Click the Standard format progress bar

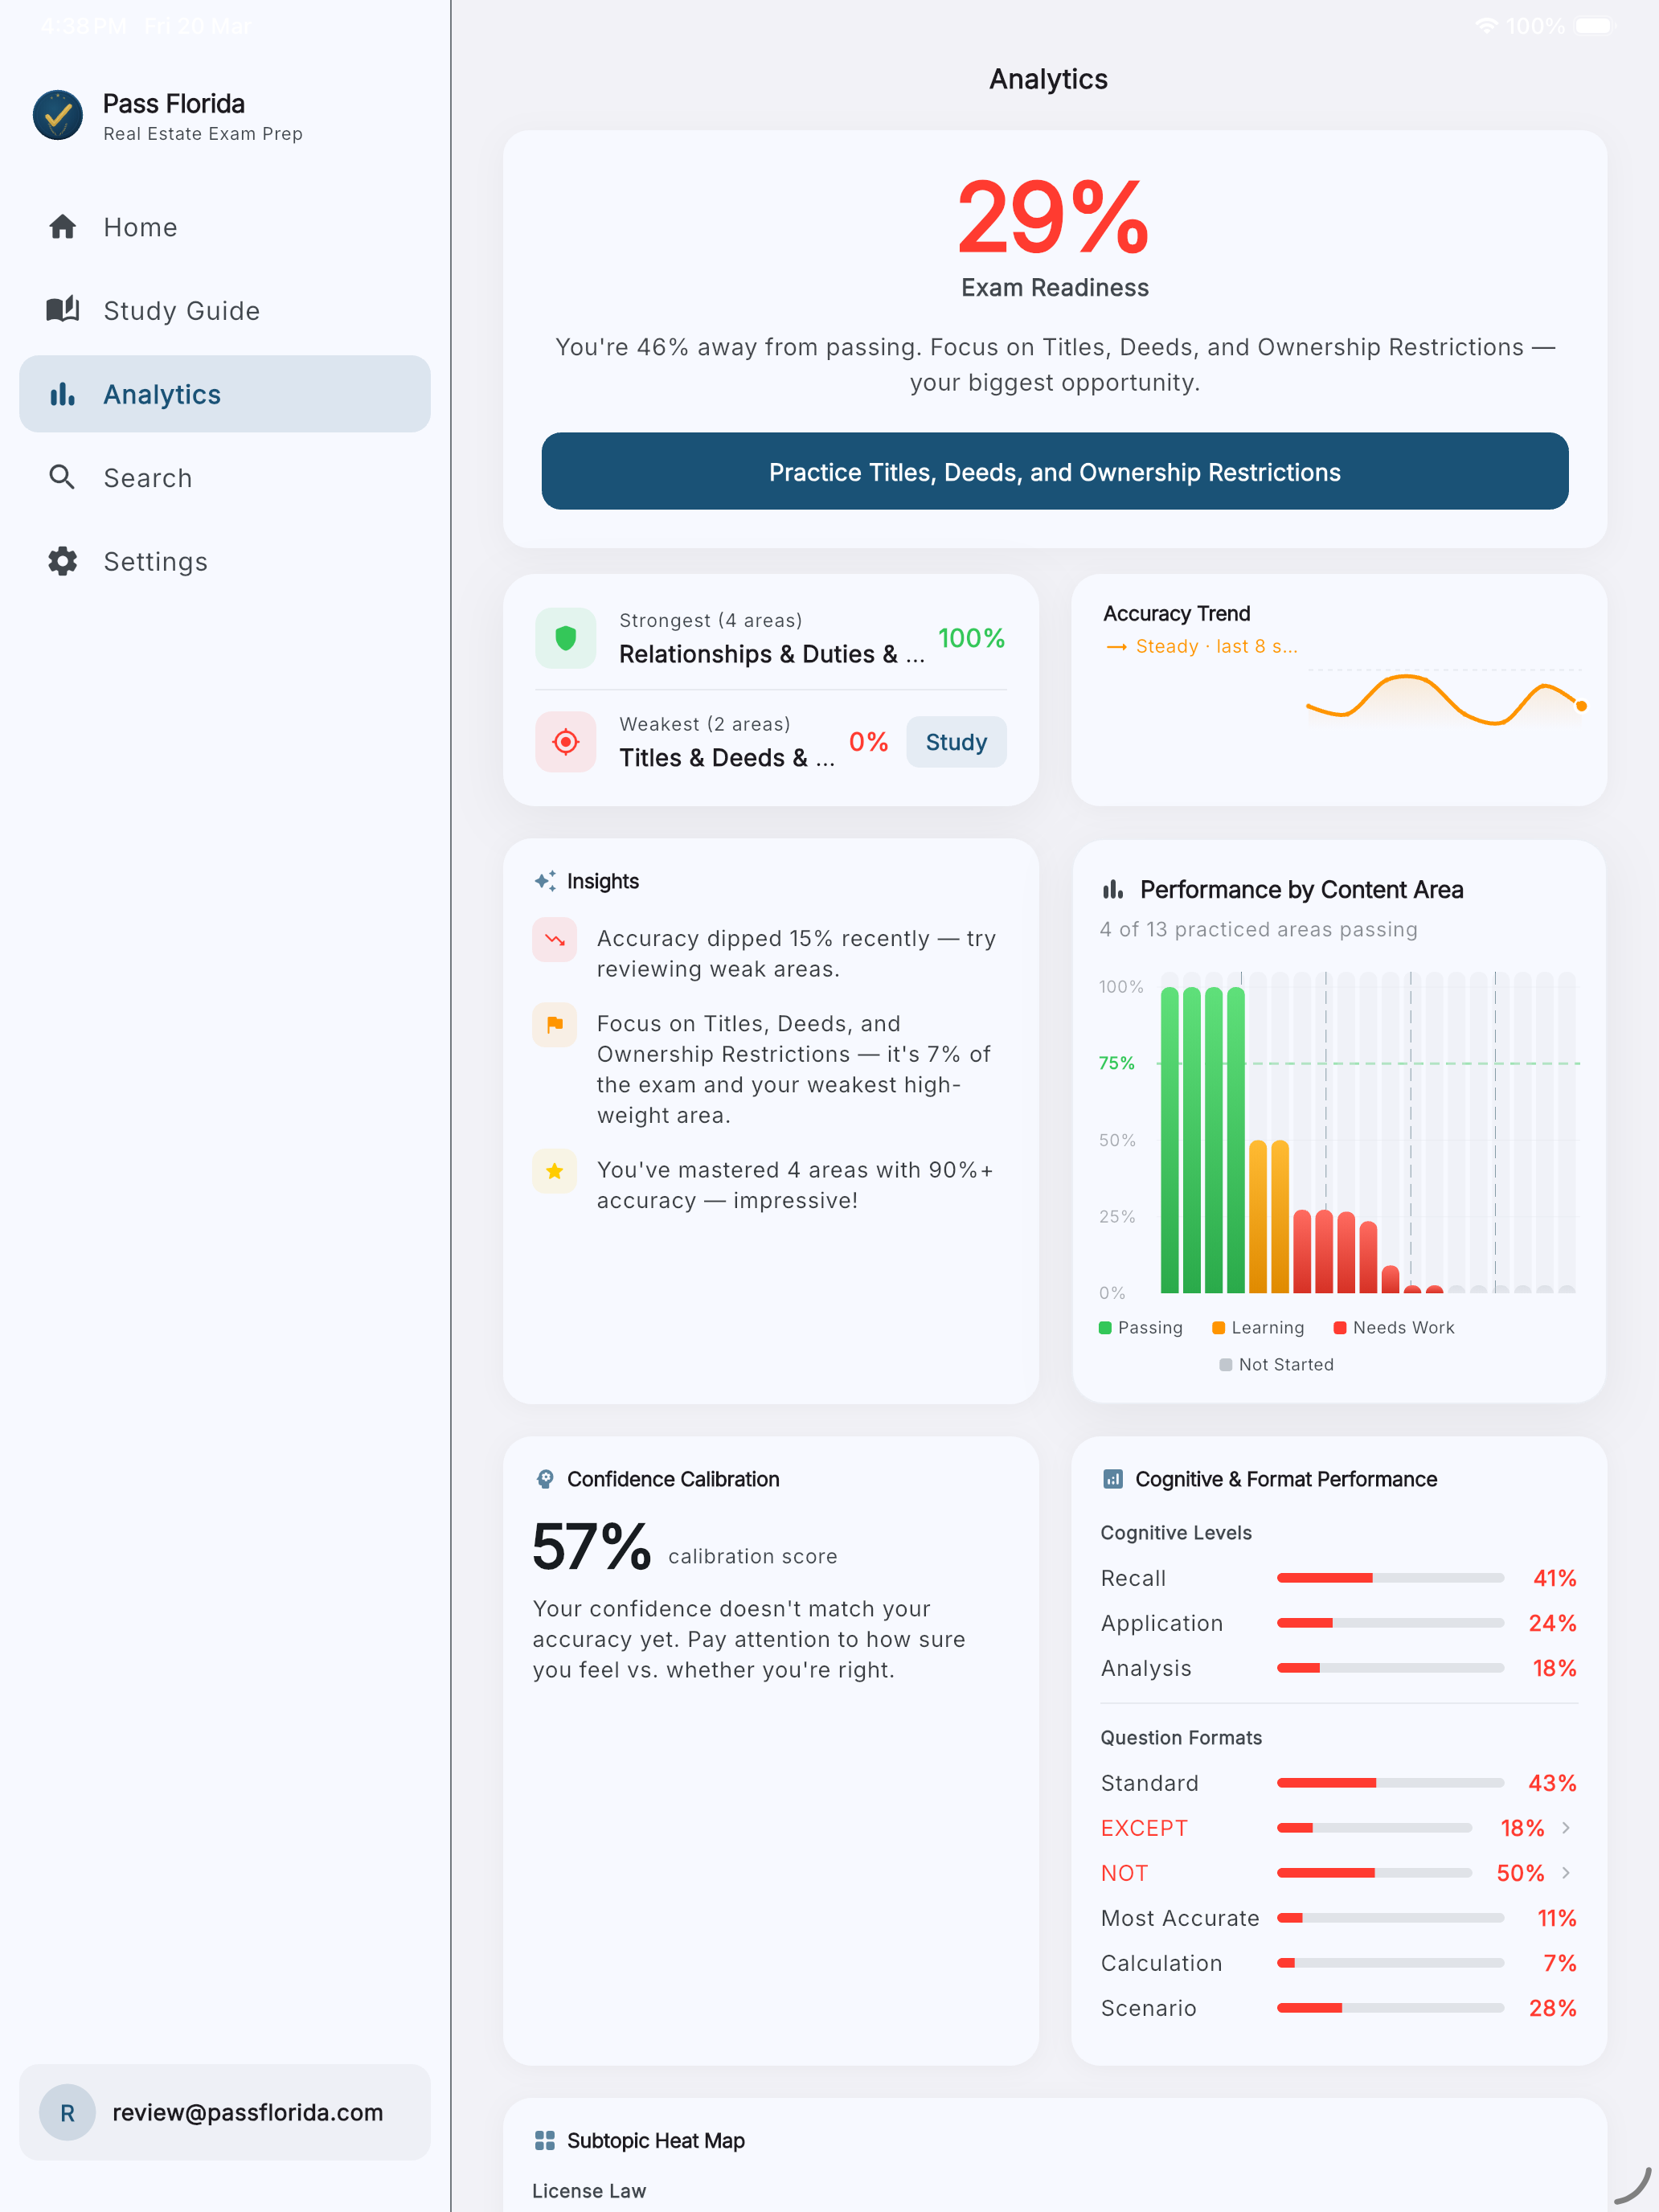pyautogui.click(x=1390, y=1783)
